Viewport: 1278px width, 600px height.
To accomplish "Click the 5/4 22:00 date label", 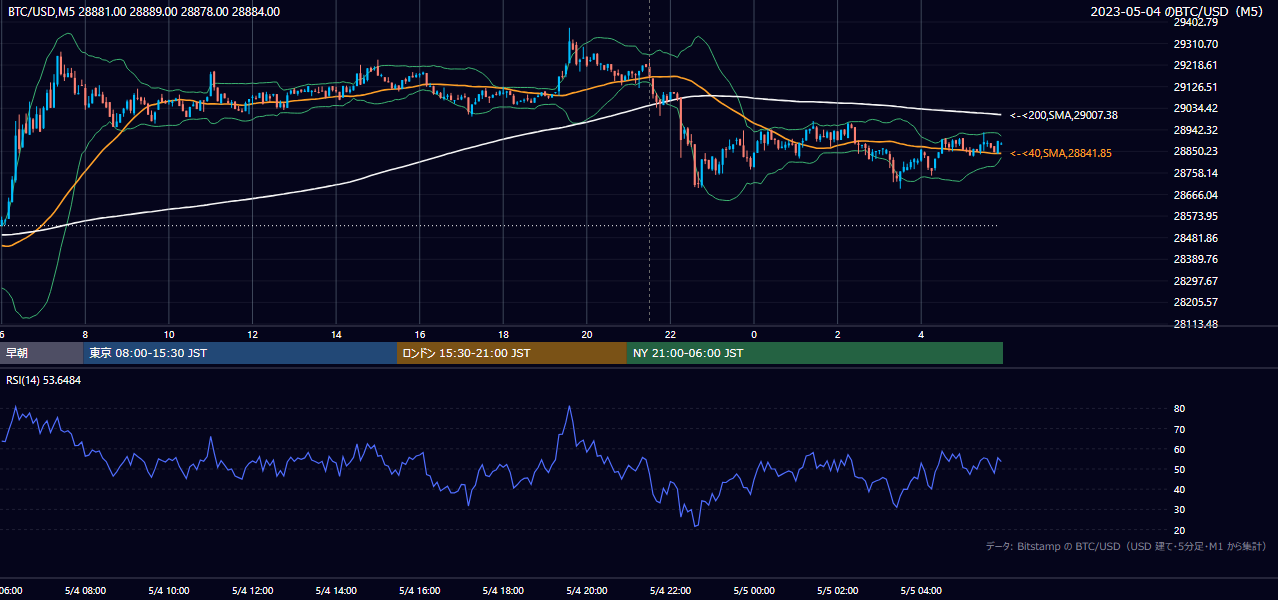I will [x=670, y=591].
